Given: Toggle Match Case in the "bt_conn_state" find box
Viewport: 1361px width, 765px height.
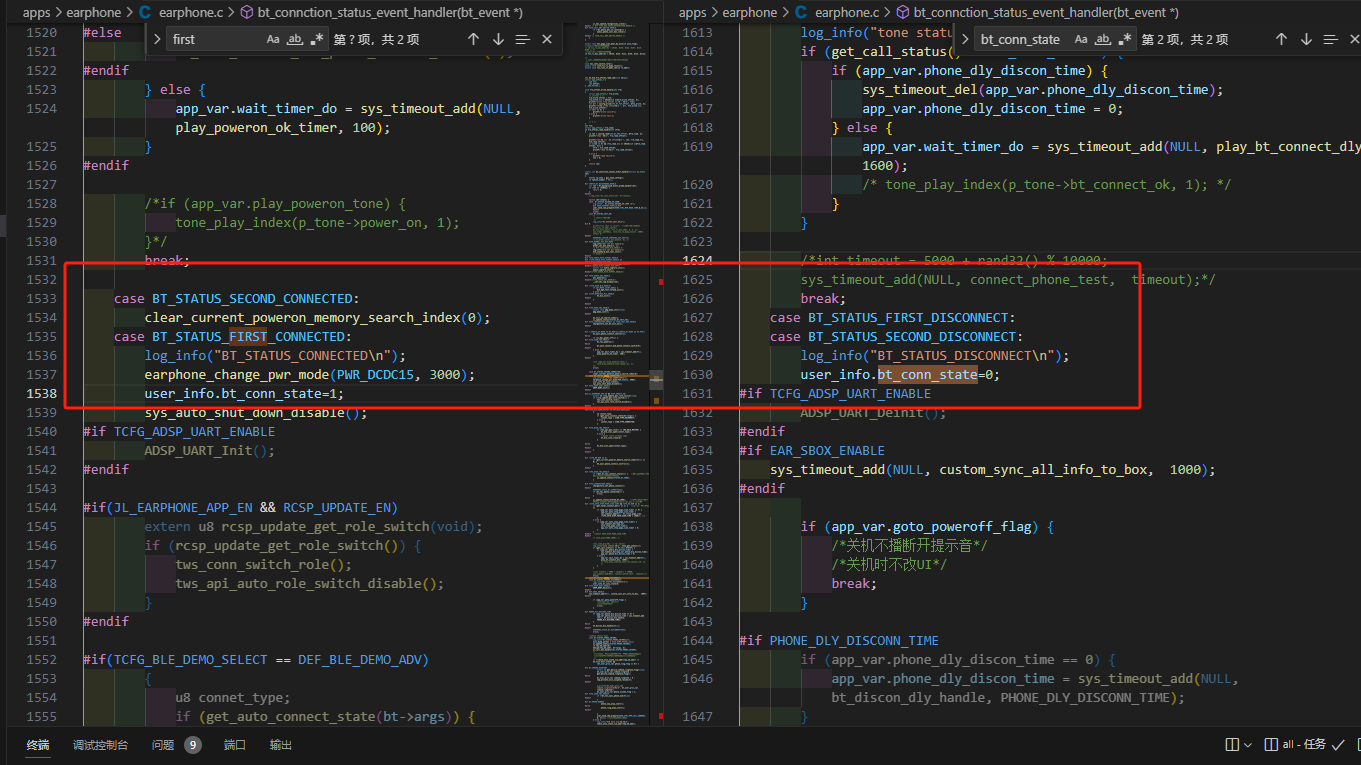Looking at the screenshot, I should [x=1081, y=39].
